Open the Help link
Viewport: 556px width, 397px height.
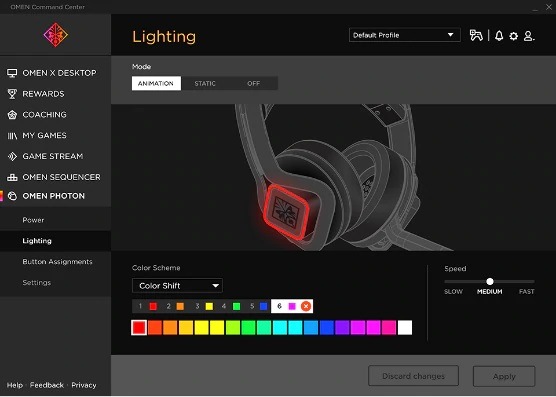pos(15,385)
